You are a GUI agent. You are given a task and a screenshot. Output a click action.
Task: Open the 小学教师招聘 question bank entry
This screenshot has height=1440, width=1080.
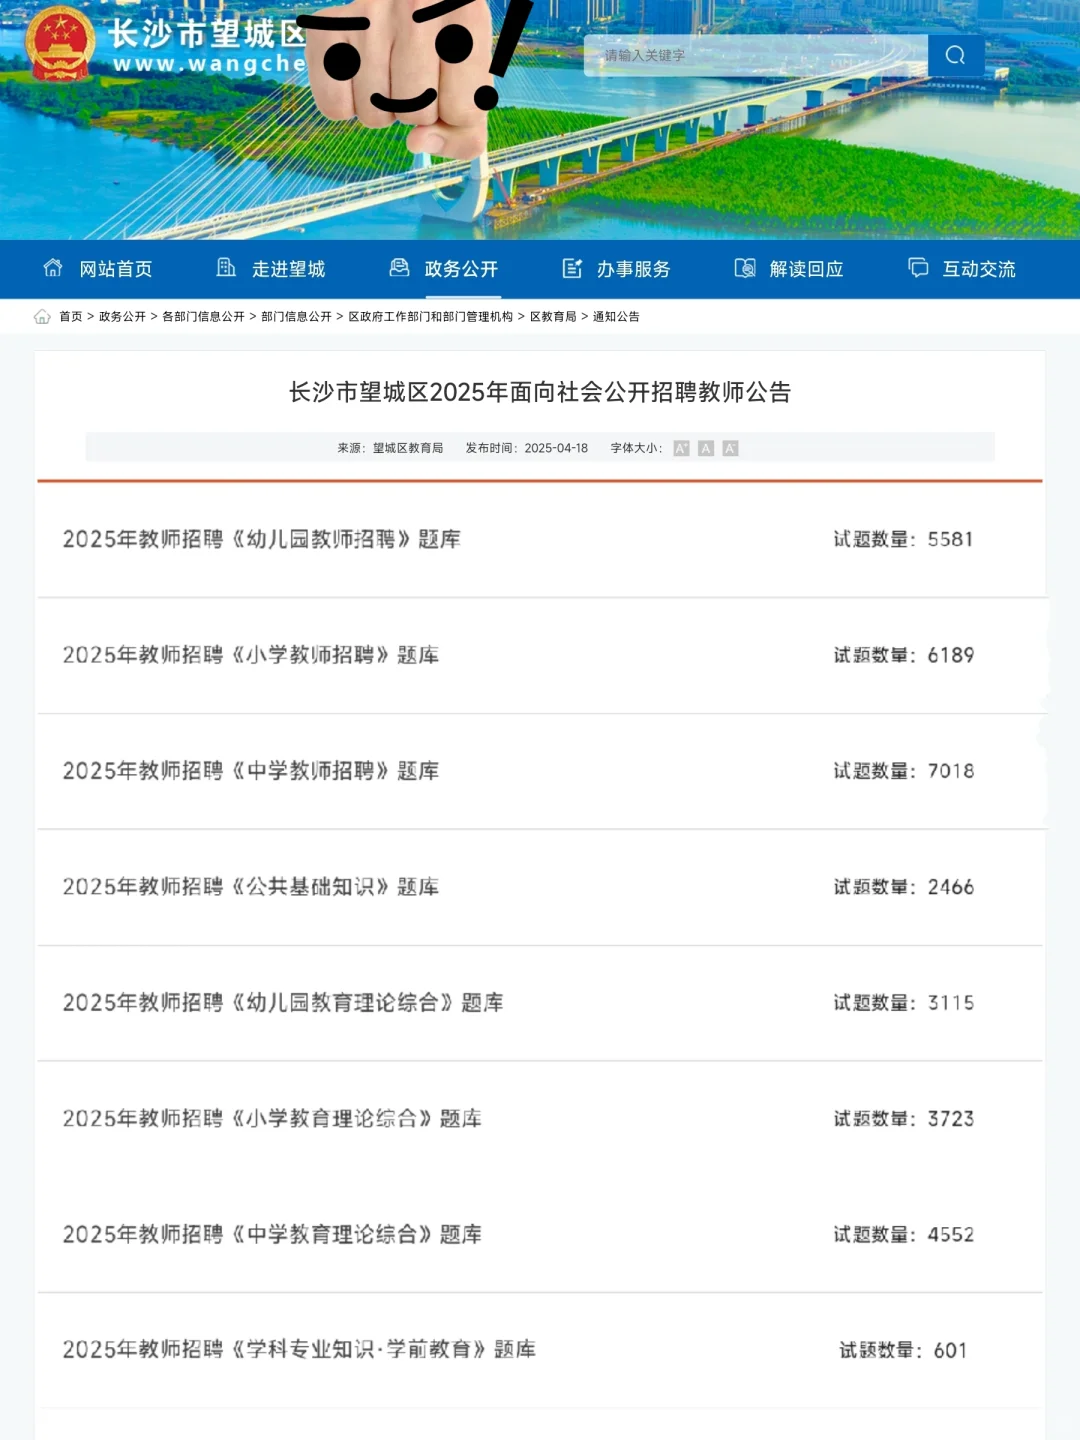tap(253, 655)
